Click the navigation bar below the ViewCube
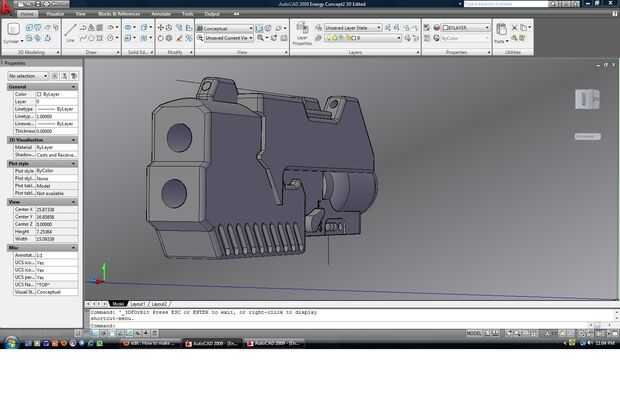Viewport: 620px width, 408px height. tap(587, 137)
